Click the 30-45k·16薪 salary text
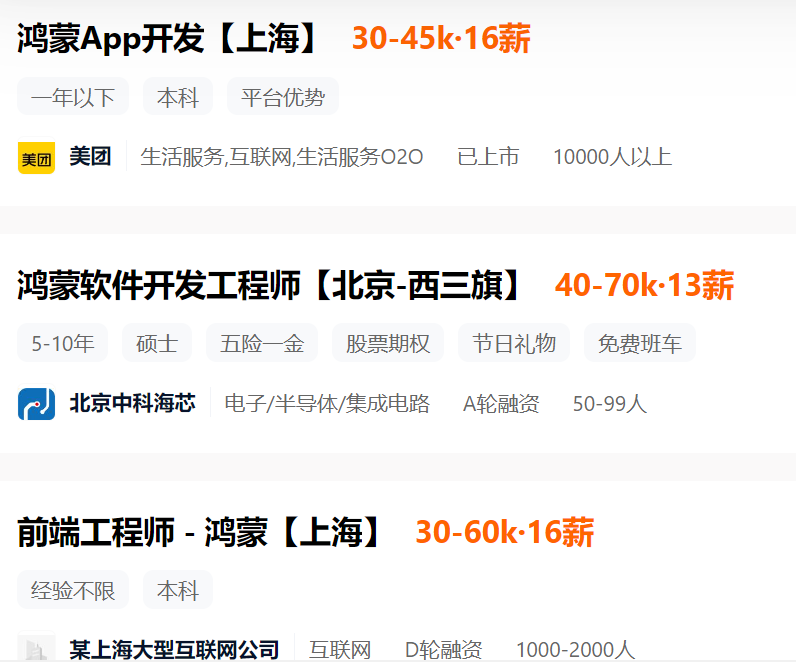796x662 pixels. point(441,39)
